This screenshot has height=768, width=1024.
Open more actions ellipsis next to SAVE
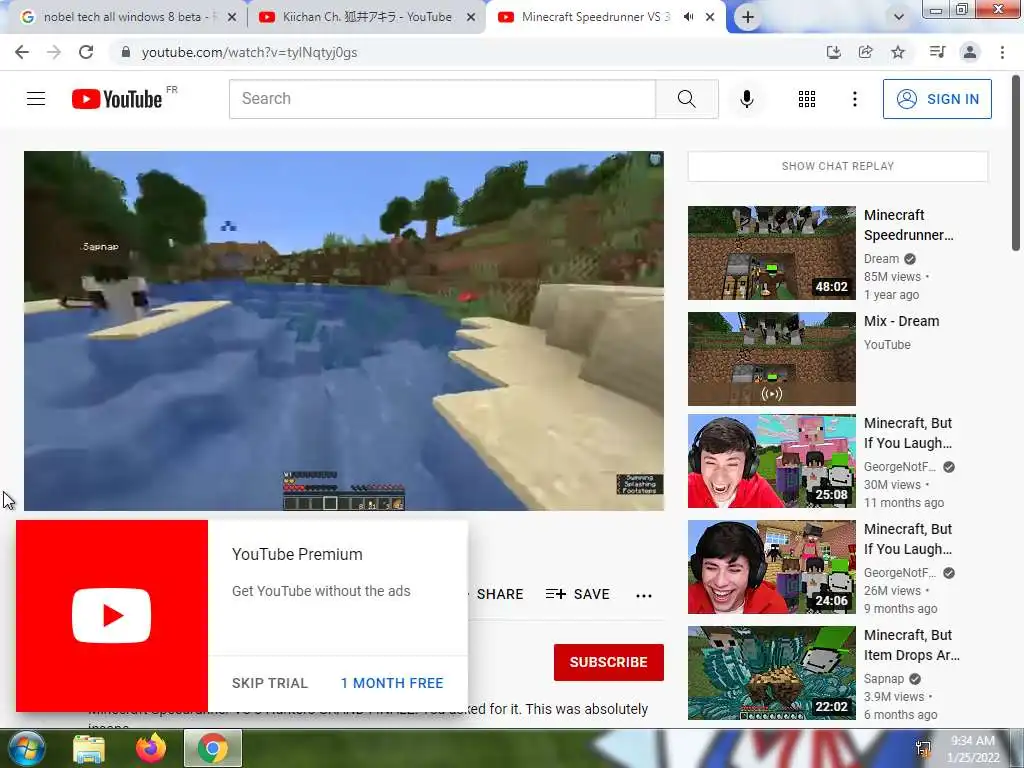(x=644, y=595)
